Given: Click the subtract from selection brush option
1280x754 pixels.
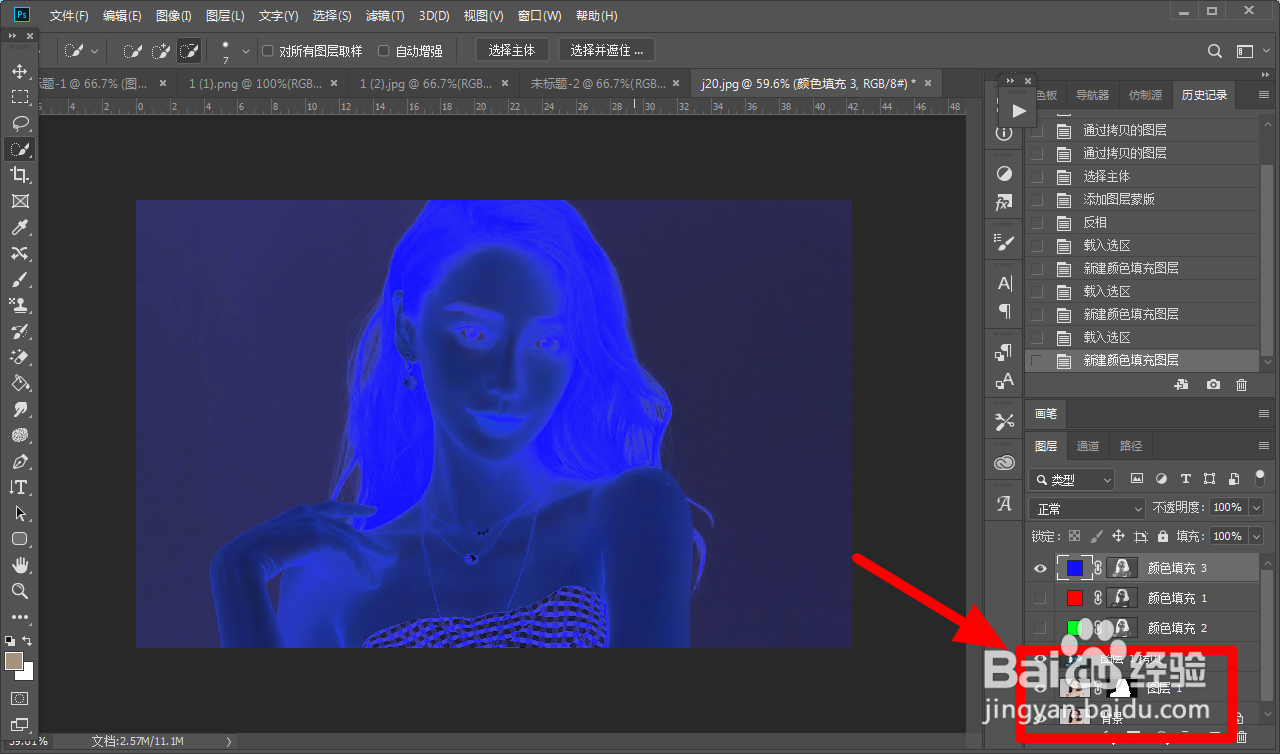Looking at the screenshot, I should [x=188, y=50].
